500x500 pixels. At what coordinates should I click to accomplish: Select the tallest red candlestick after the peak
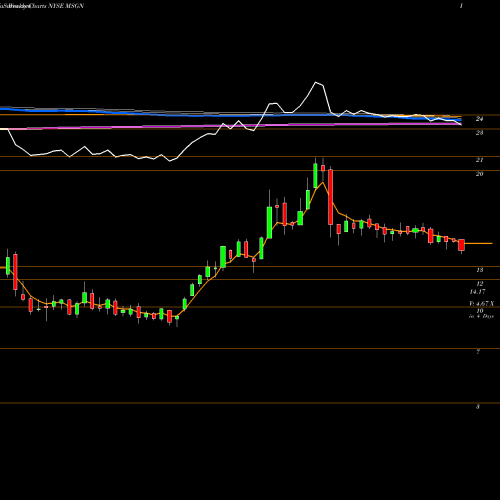coord(331,197)
